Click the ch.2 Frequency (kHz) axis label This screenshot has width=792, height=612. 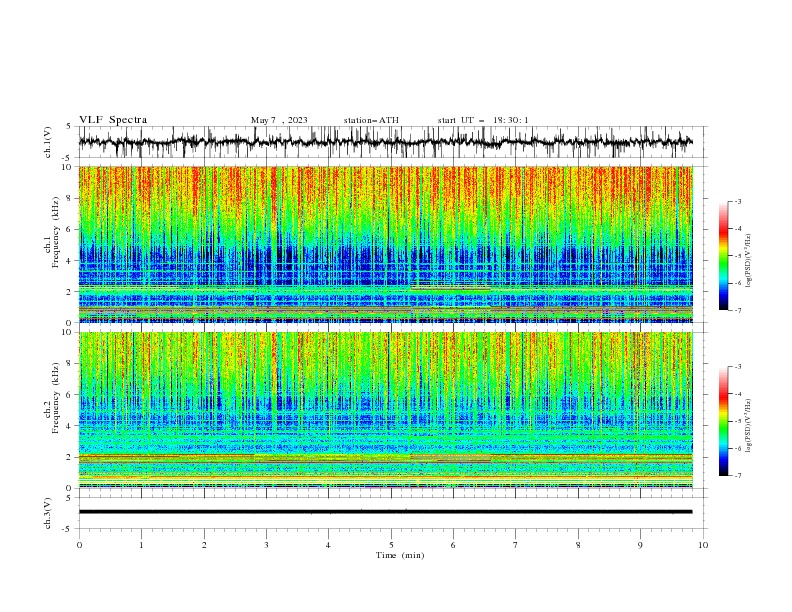(52, 398)
